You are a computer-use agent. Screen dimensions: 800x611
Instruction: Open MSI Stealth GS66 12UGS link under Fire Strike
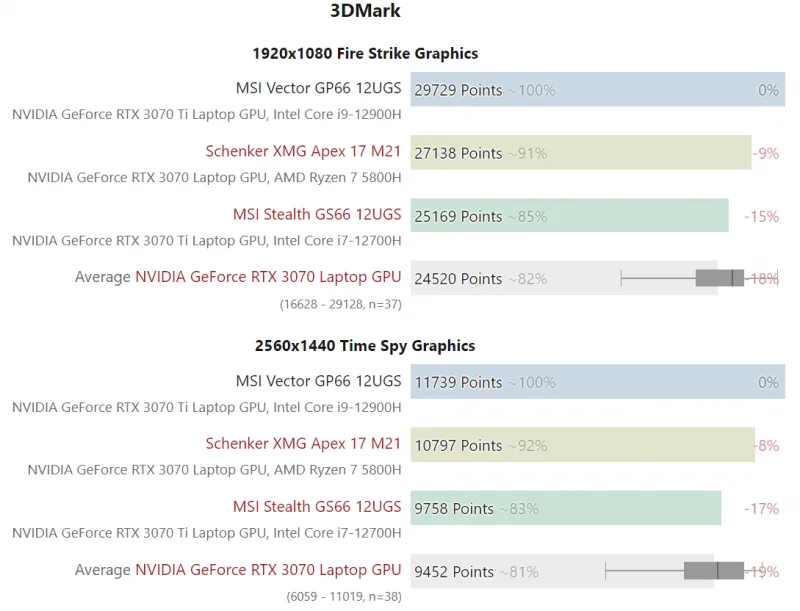click(317, 215)
